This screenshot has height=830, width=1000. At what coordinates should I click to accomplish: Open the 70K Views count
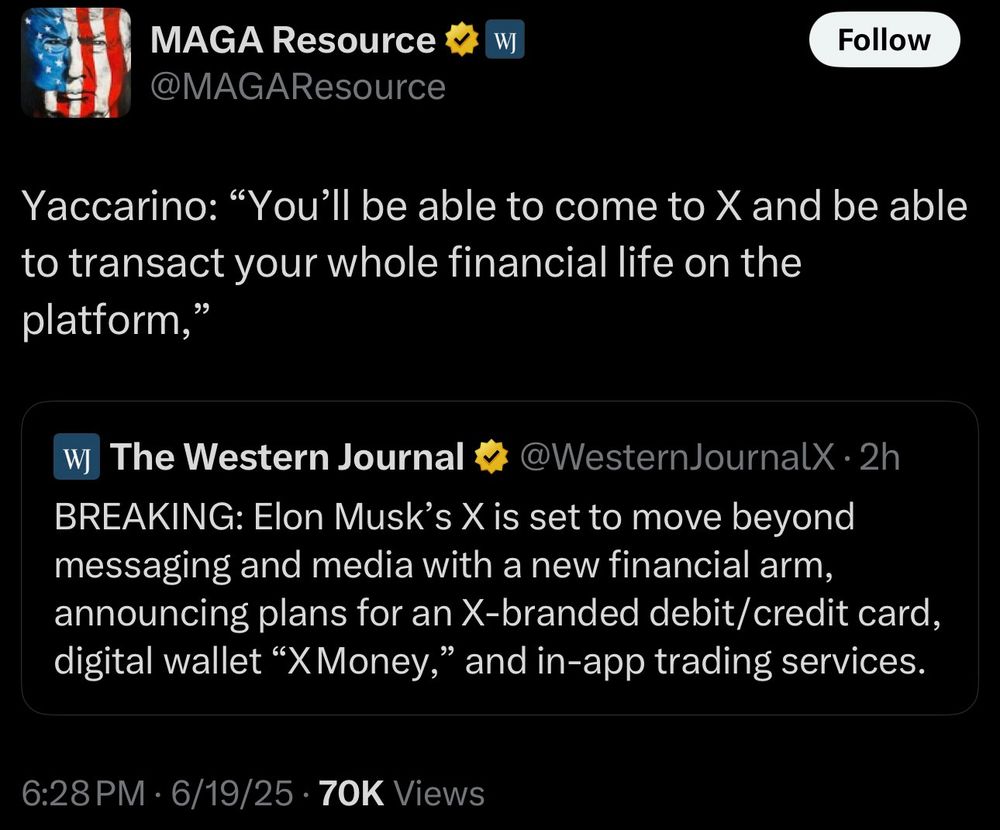(x=400, y=793)
